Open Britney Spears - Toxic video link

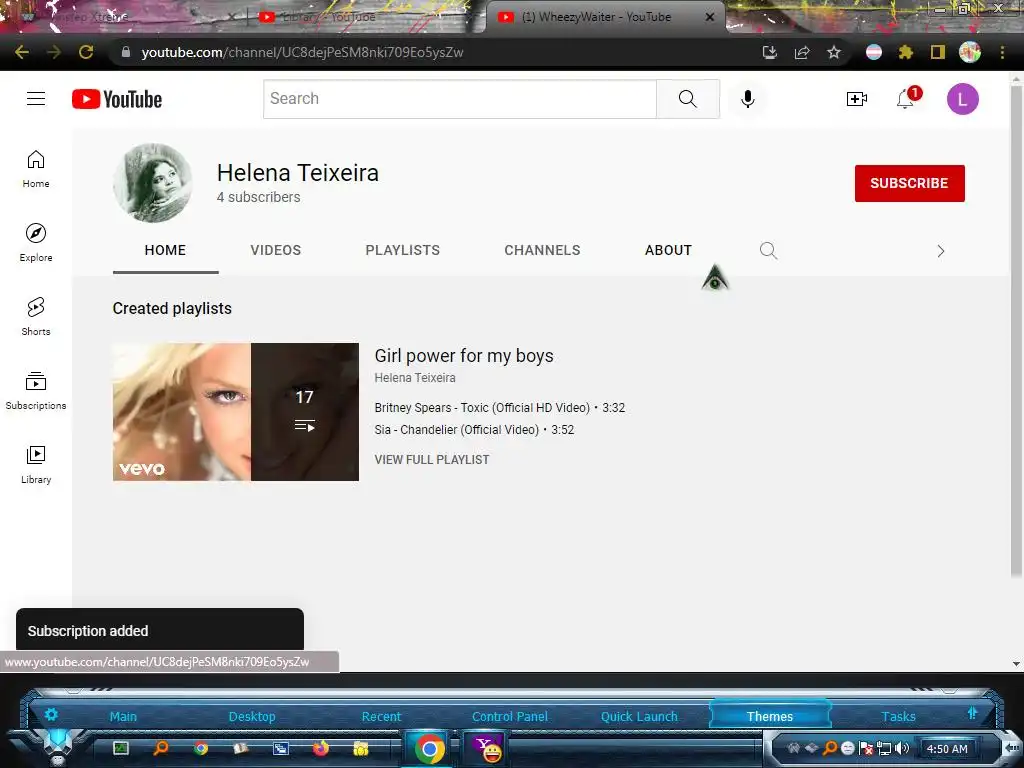pyautogui.click(x=482, y=408)
